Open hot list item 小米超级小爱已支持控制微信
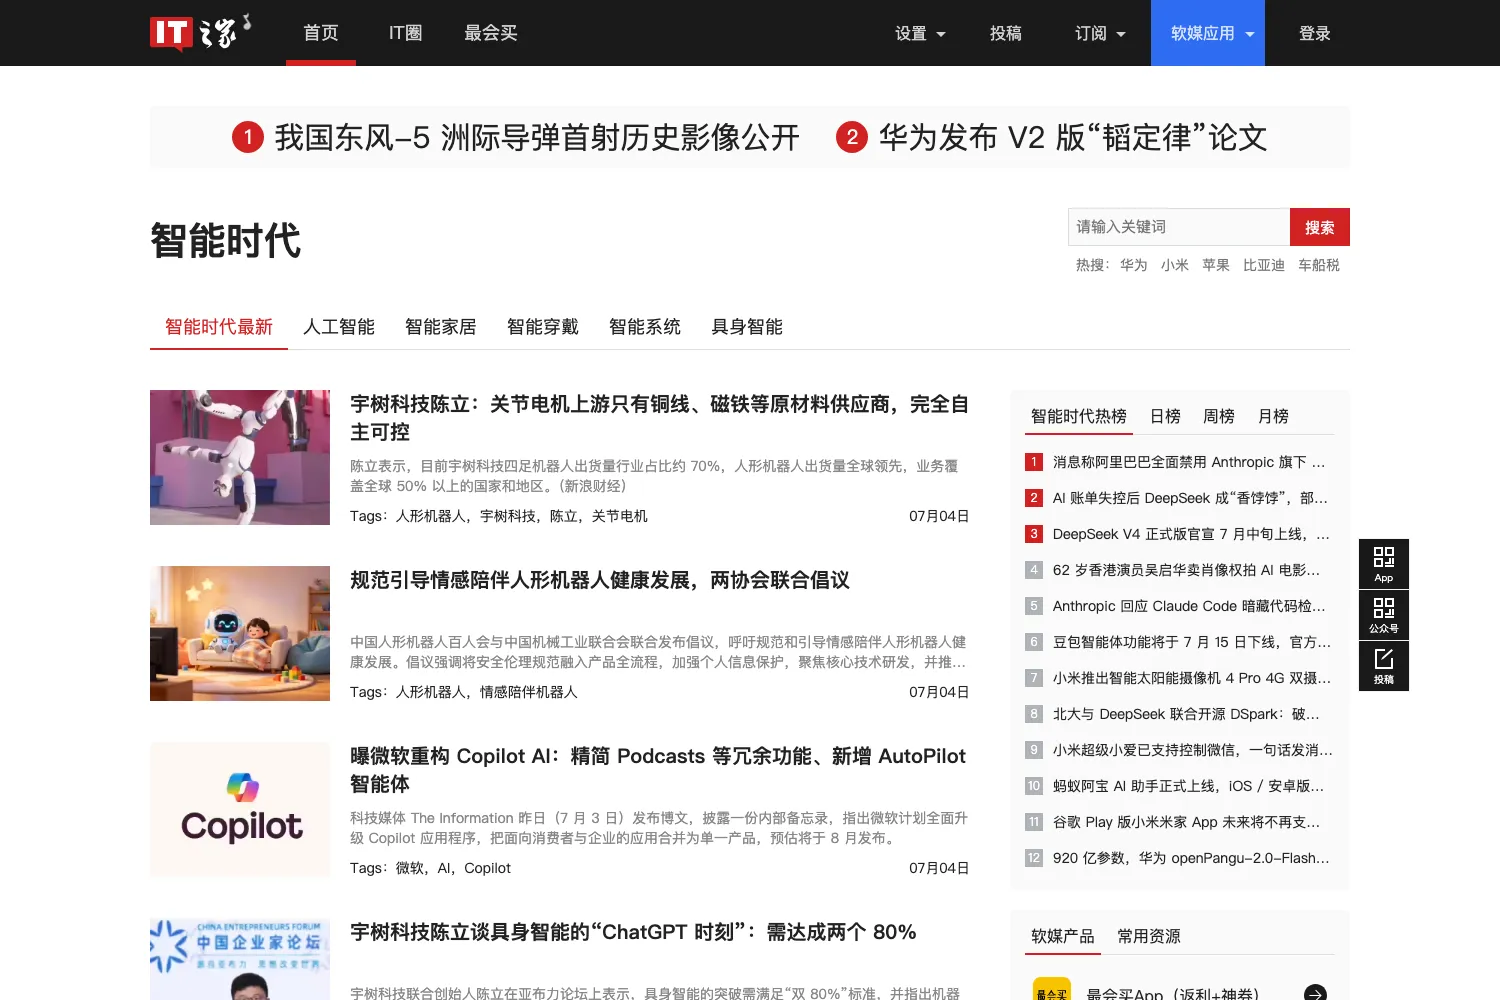Viewport: 1500px width, 1000px height. click(1192, 750)
